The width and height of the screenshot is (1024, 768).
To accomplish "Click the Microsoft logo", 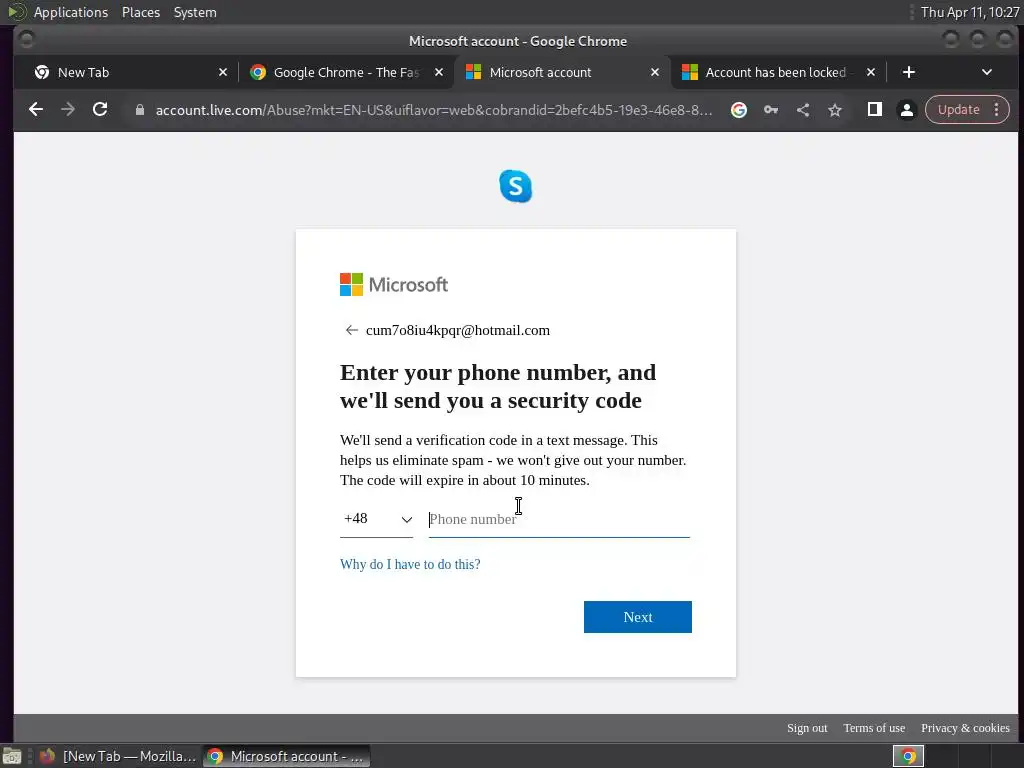I will tap(394, 285).
